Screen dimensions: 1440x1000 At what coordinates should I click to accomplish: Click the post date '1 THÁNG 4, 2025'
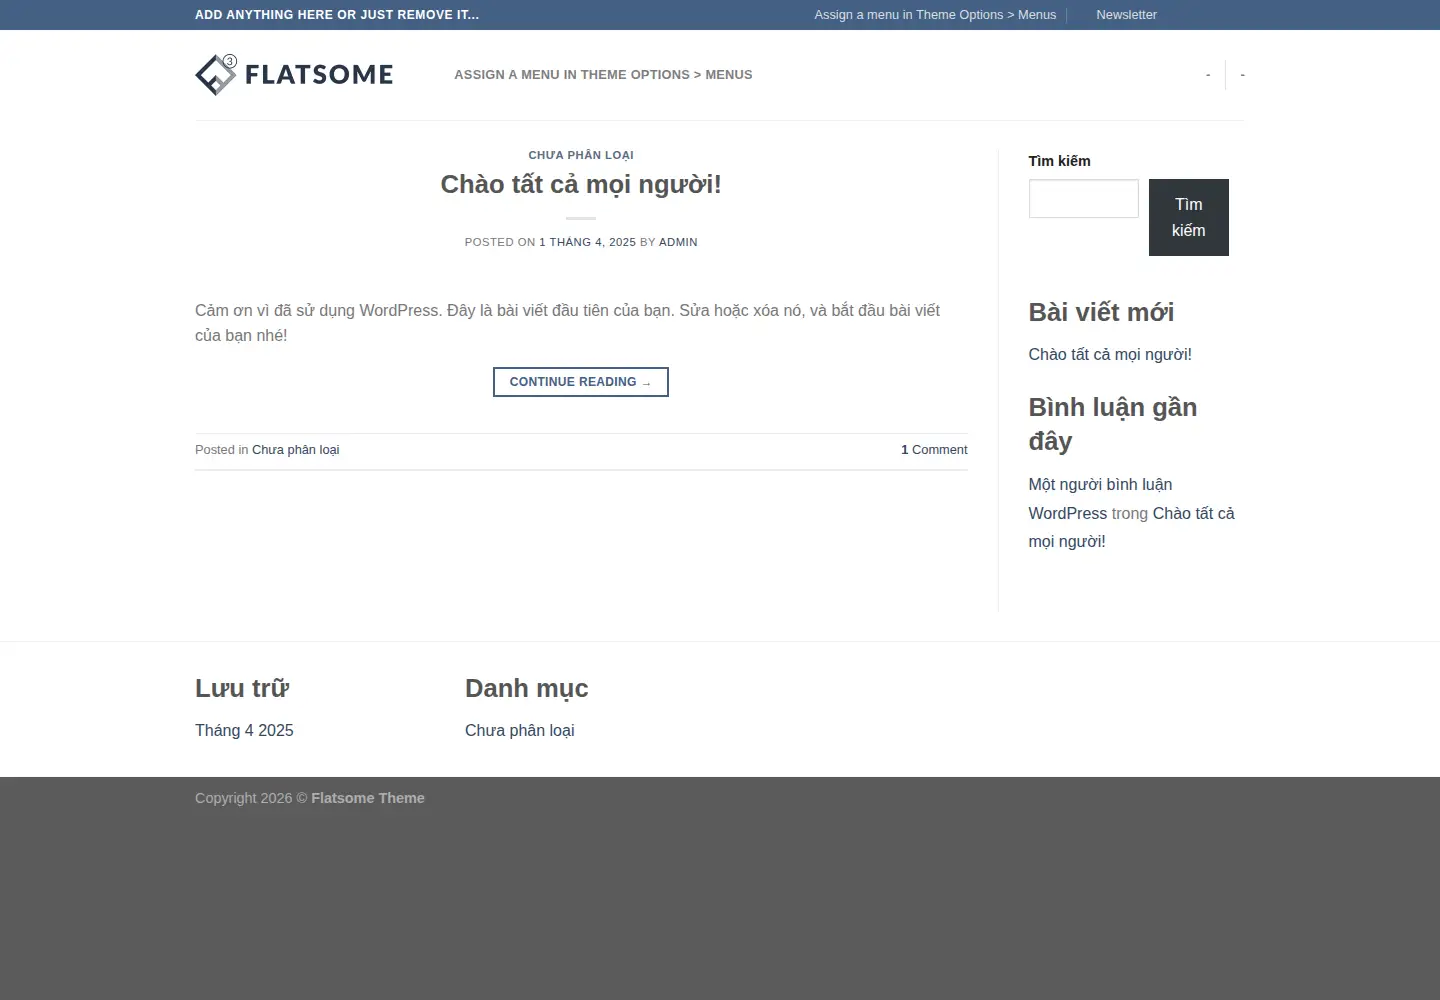(x=587, y=242)
